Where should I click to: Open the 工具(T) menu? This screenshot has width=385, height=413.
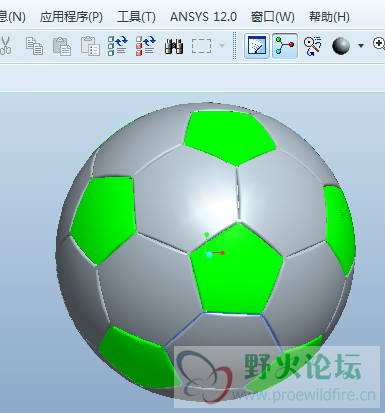pos(136,16)
